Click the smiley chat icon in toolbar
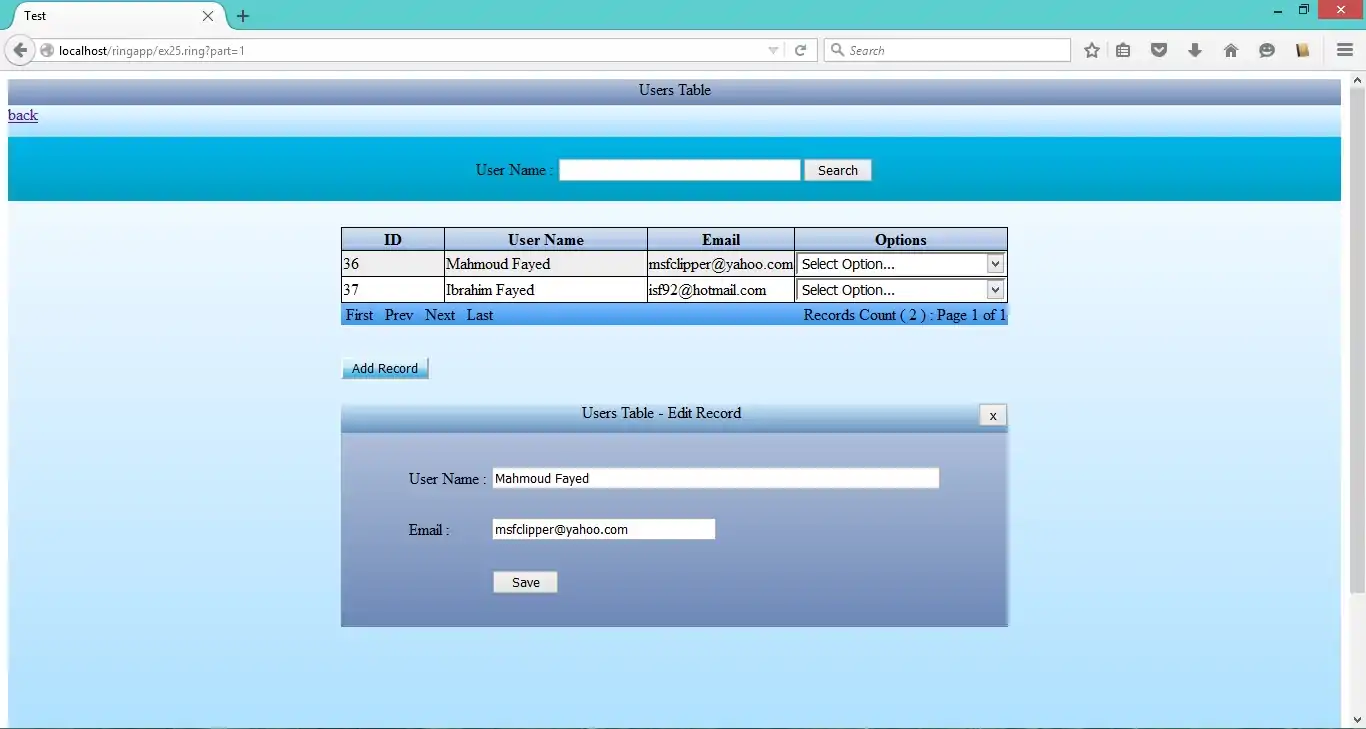The width and height of the screenshot is (1366, 729). click(1267, 50)
